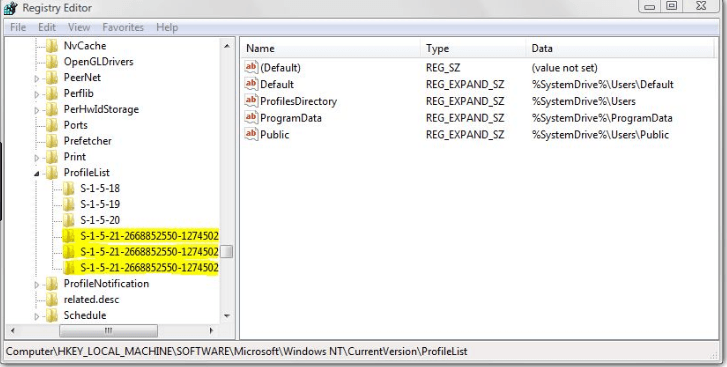This screenshot has height=367, width=727.
Task: Select the PerHwIdStorage folder icon
Action: [x=52, y=109]
